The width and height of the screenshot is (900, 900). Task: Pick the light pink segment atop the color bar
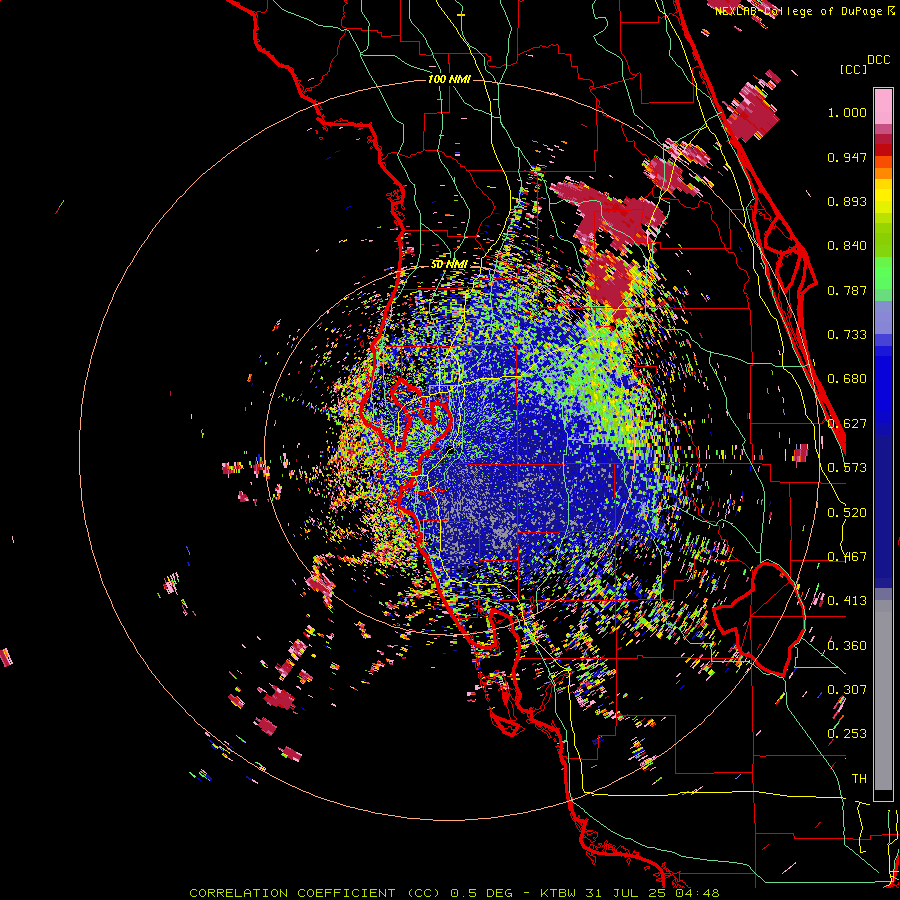pyautogui.click(x=883, y=106)
